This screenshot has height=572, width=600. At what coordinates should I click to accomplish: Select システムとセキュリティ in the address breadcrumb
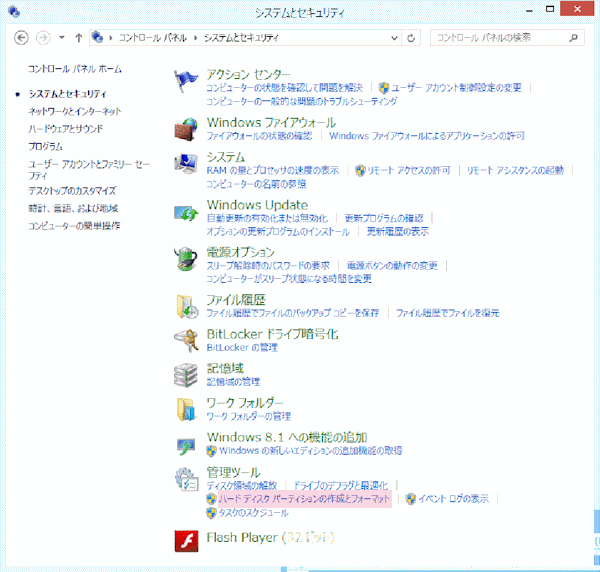click(241, 38)
